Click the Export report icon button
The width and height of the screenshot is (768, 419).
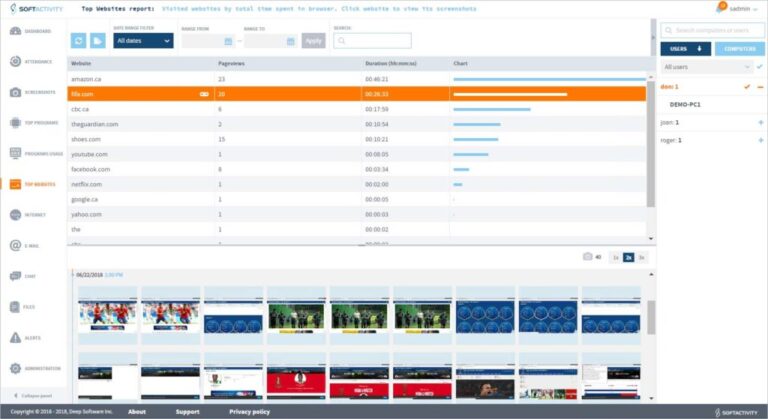tap(97, 41)
